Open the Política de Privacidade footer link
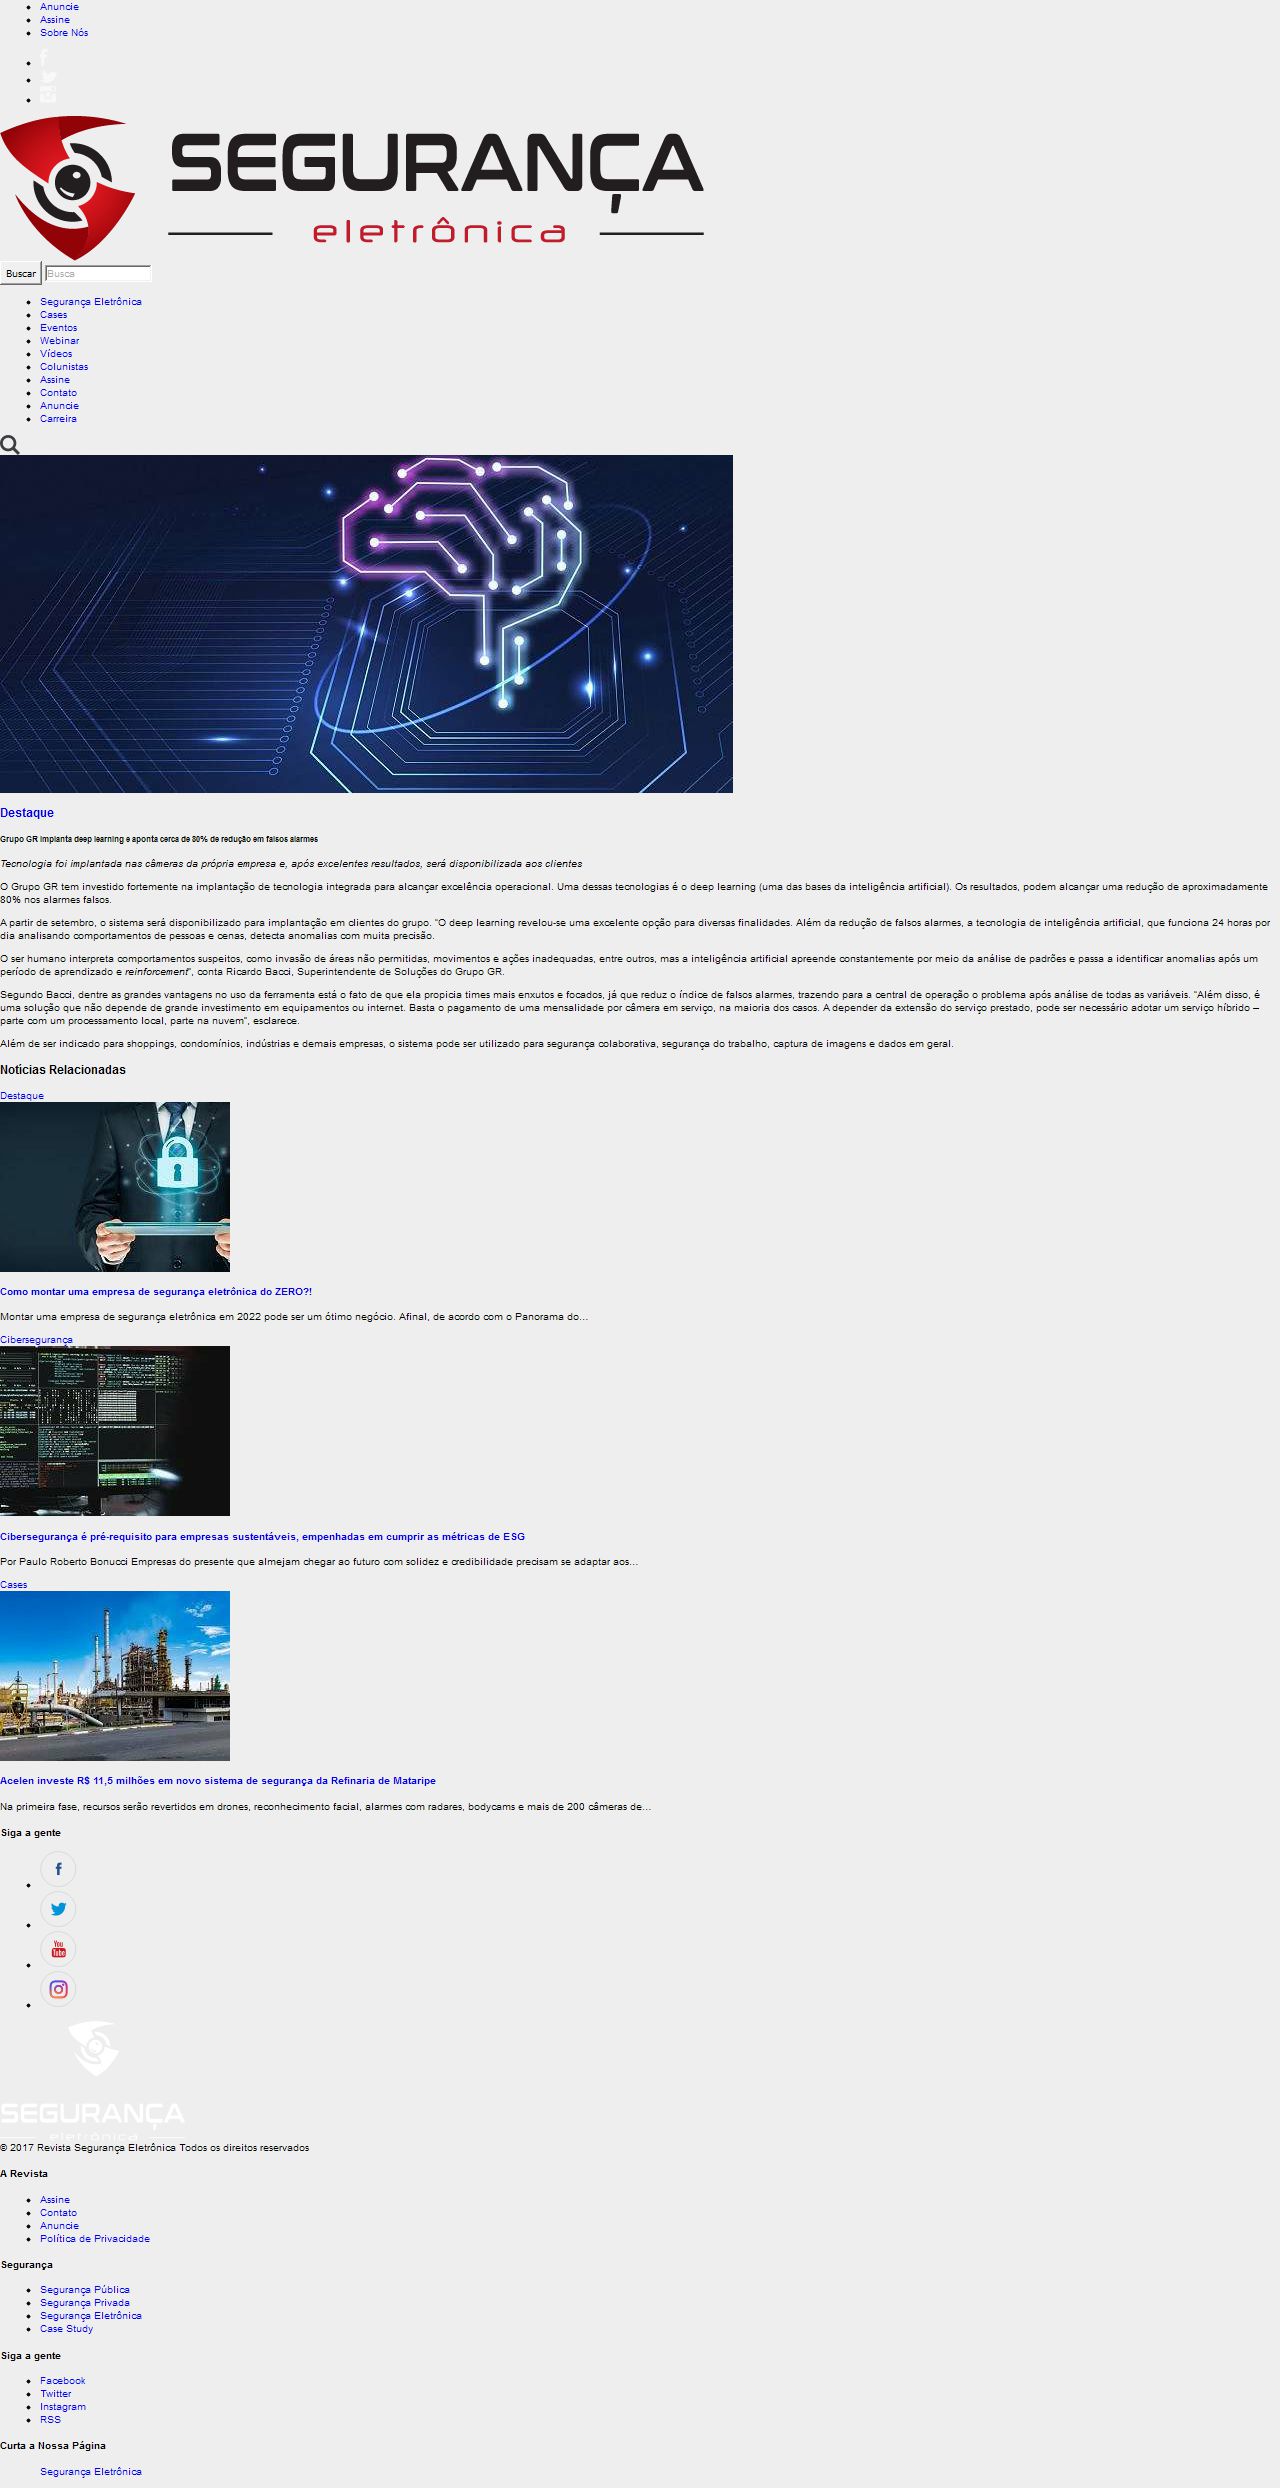1280x2488 pixels. pos(95,2239)
